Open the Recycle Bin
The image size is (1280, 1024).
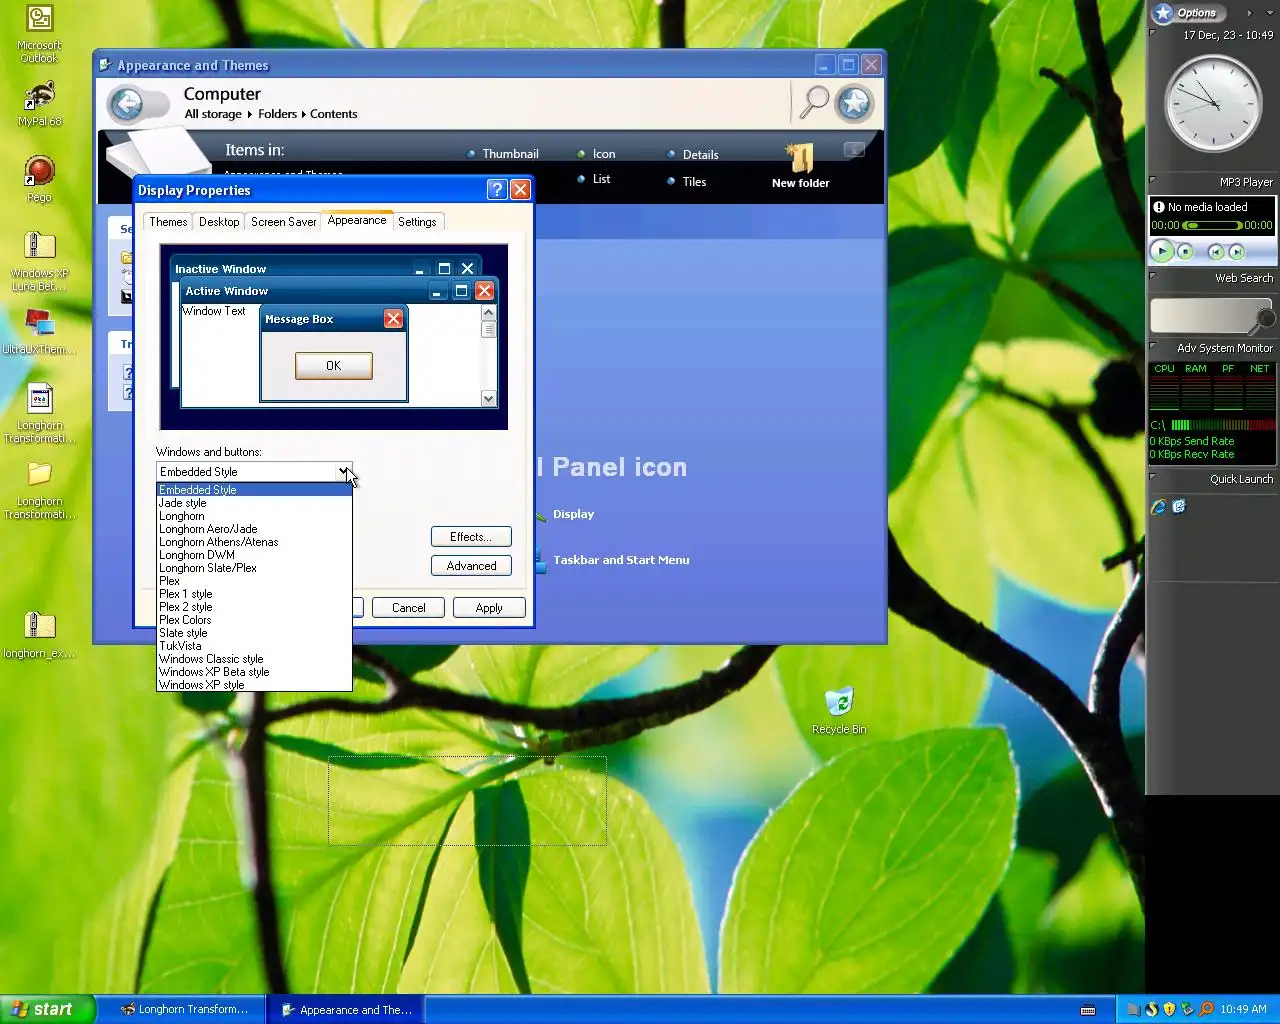point(839,702)
